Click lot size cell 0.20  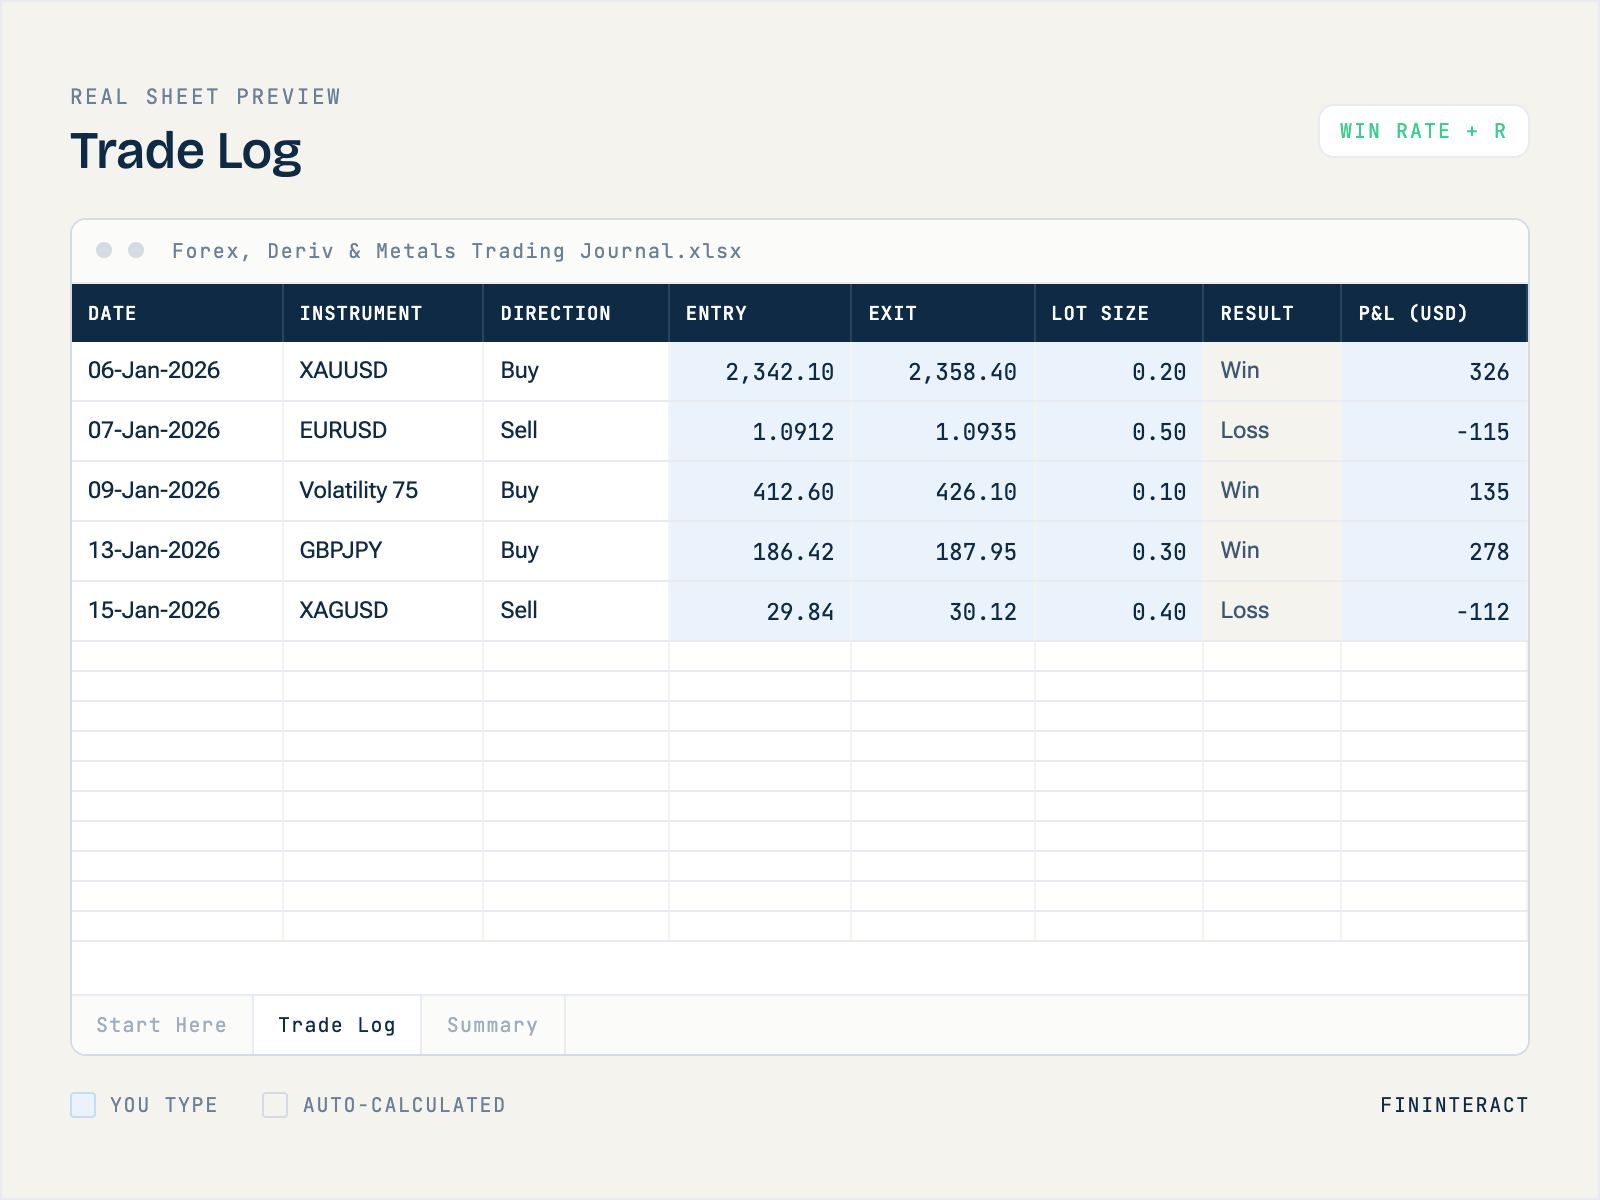(1119, 371)
